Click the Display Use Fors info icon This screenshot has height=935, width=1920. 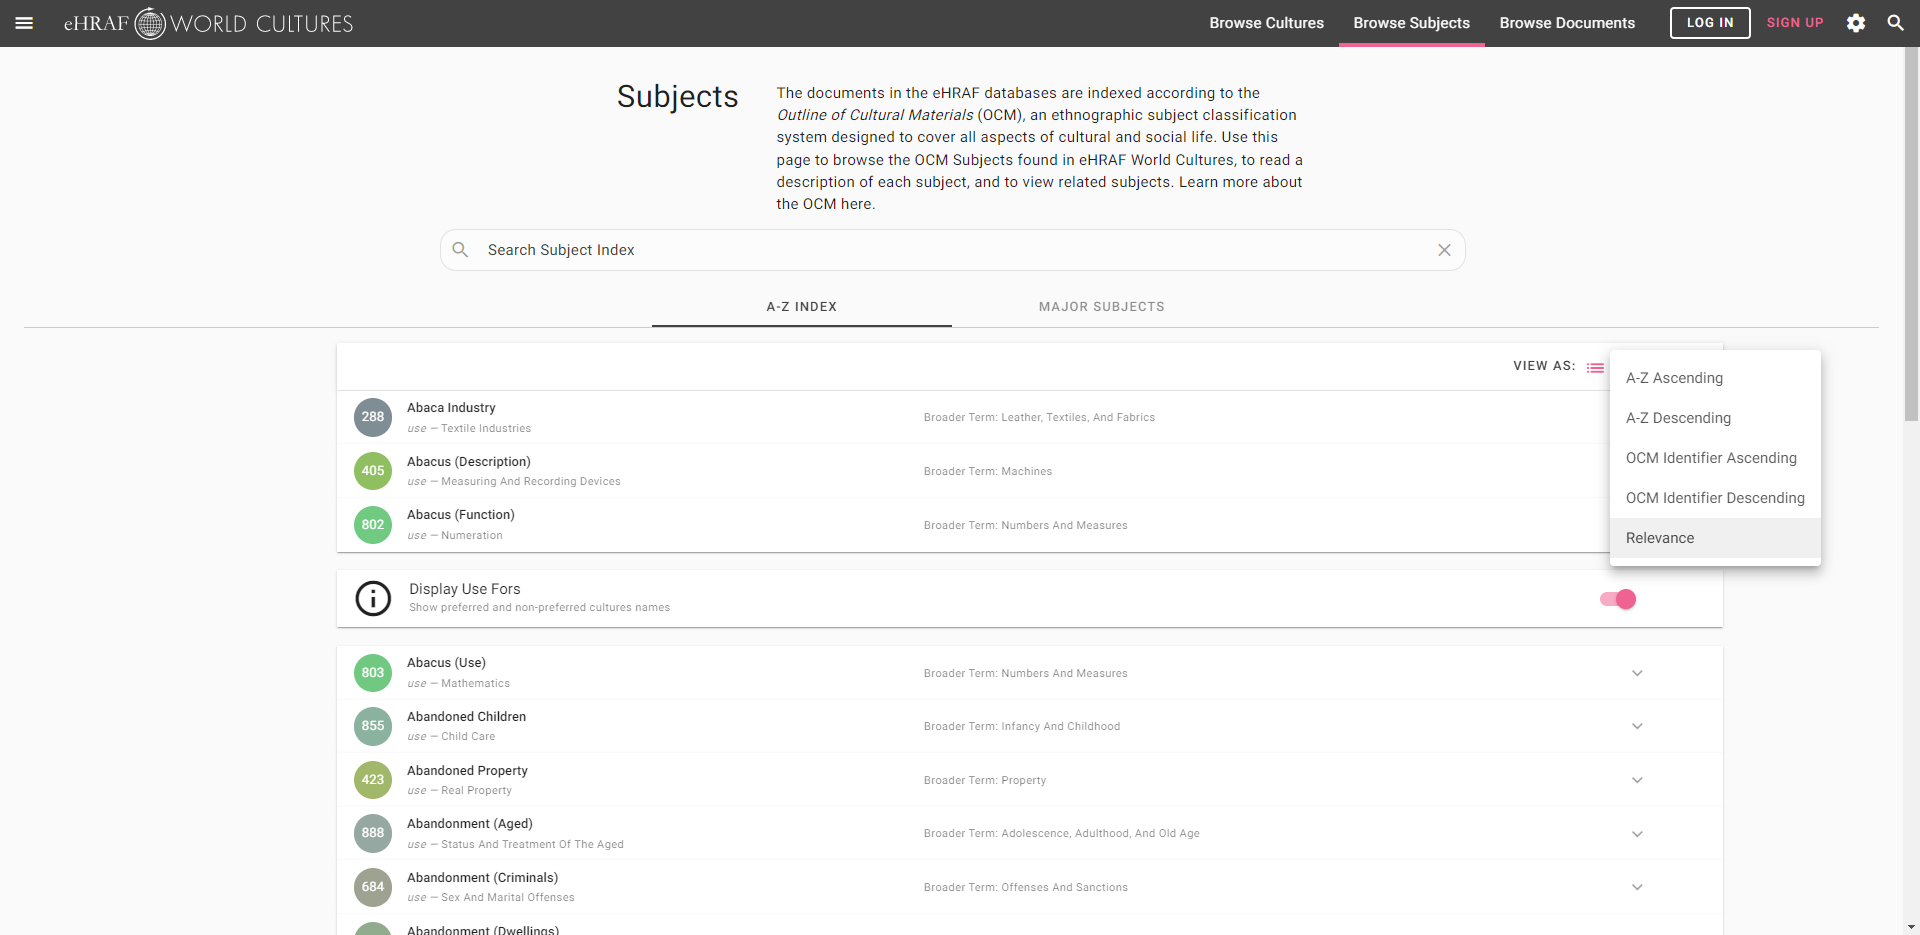coord(373,599)
